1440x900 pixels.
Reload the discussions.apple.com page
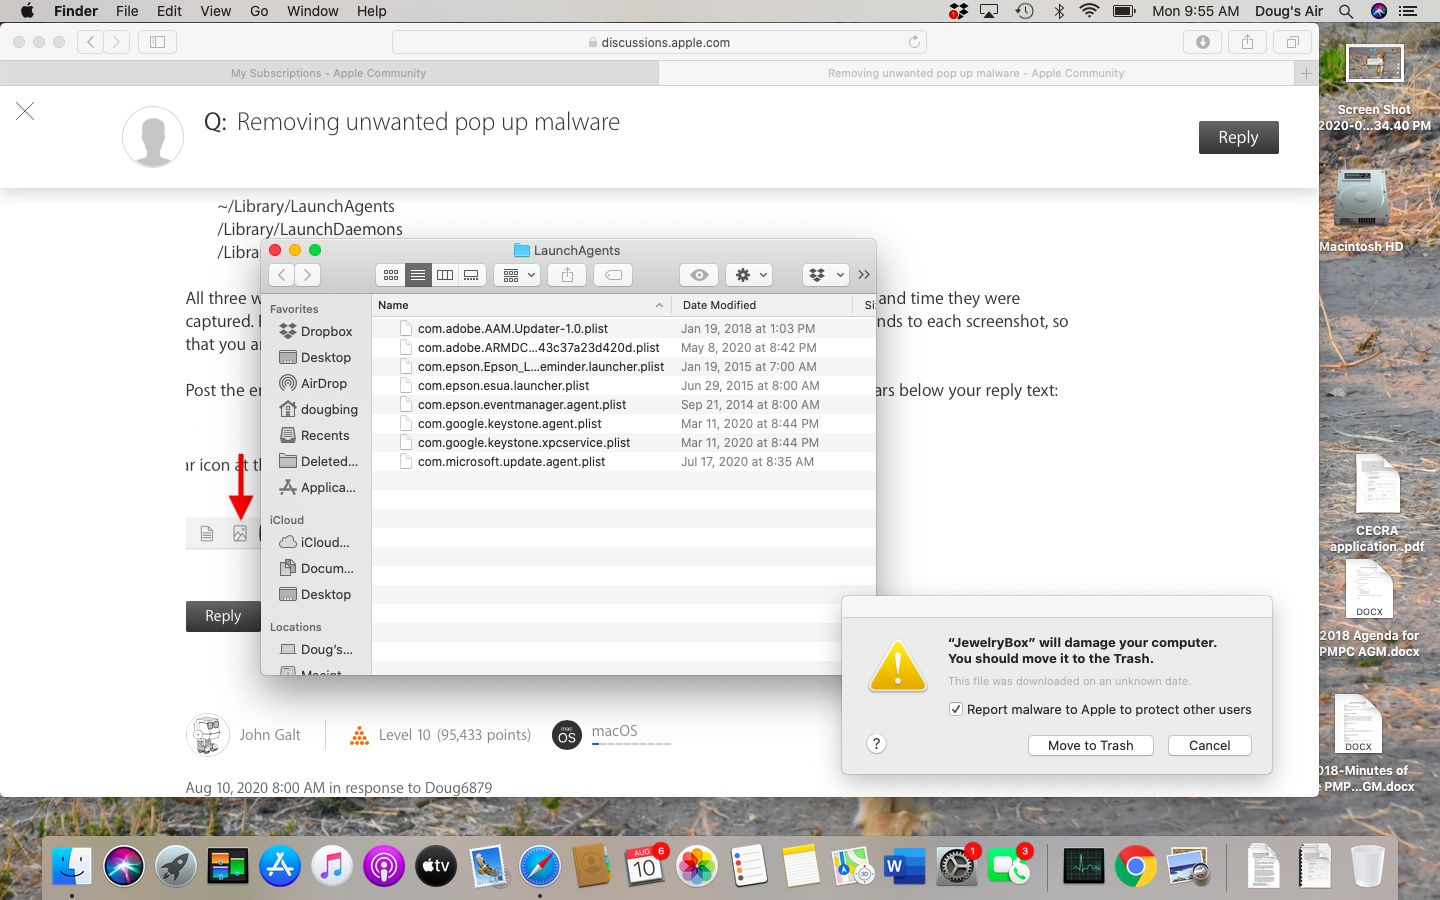click(914, 42)
